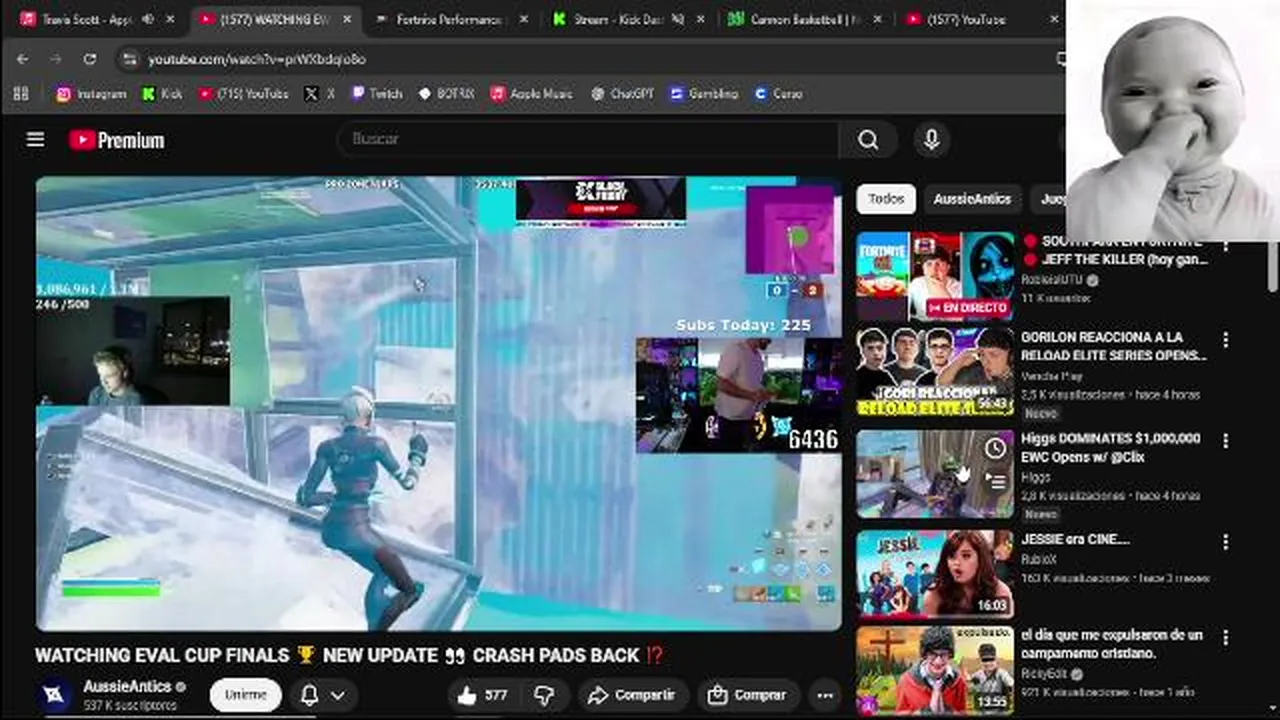Viewport: 1280px width, 720px height.
Task: Go to YouTube Premium home logo
Action: pos(116,140)
